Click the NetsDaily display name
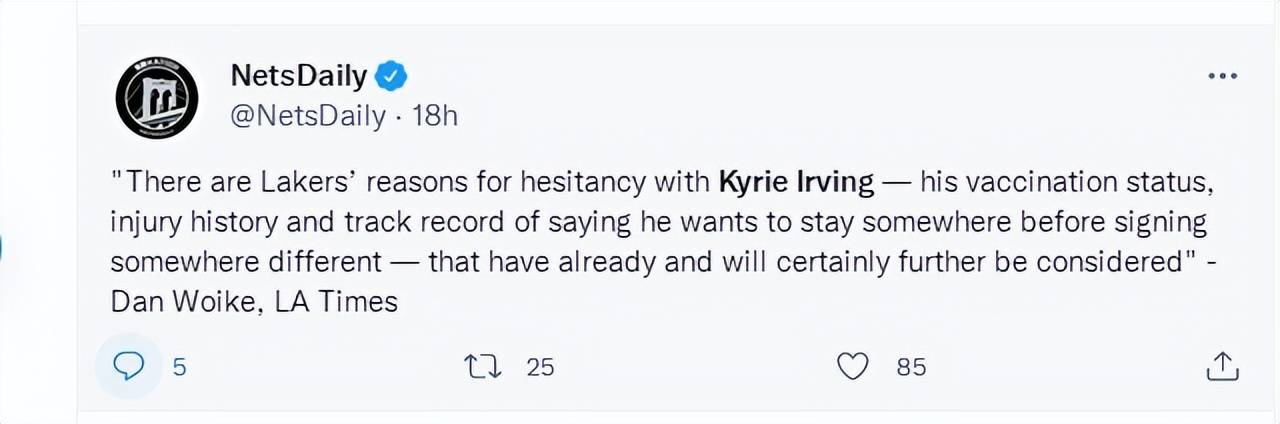 298,75
